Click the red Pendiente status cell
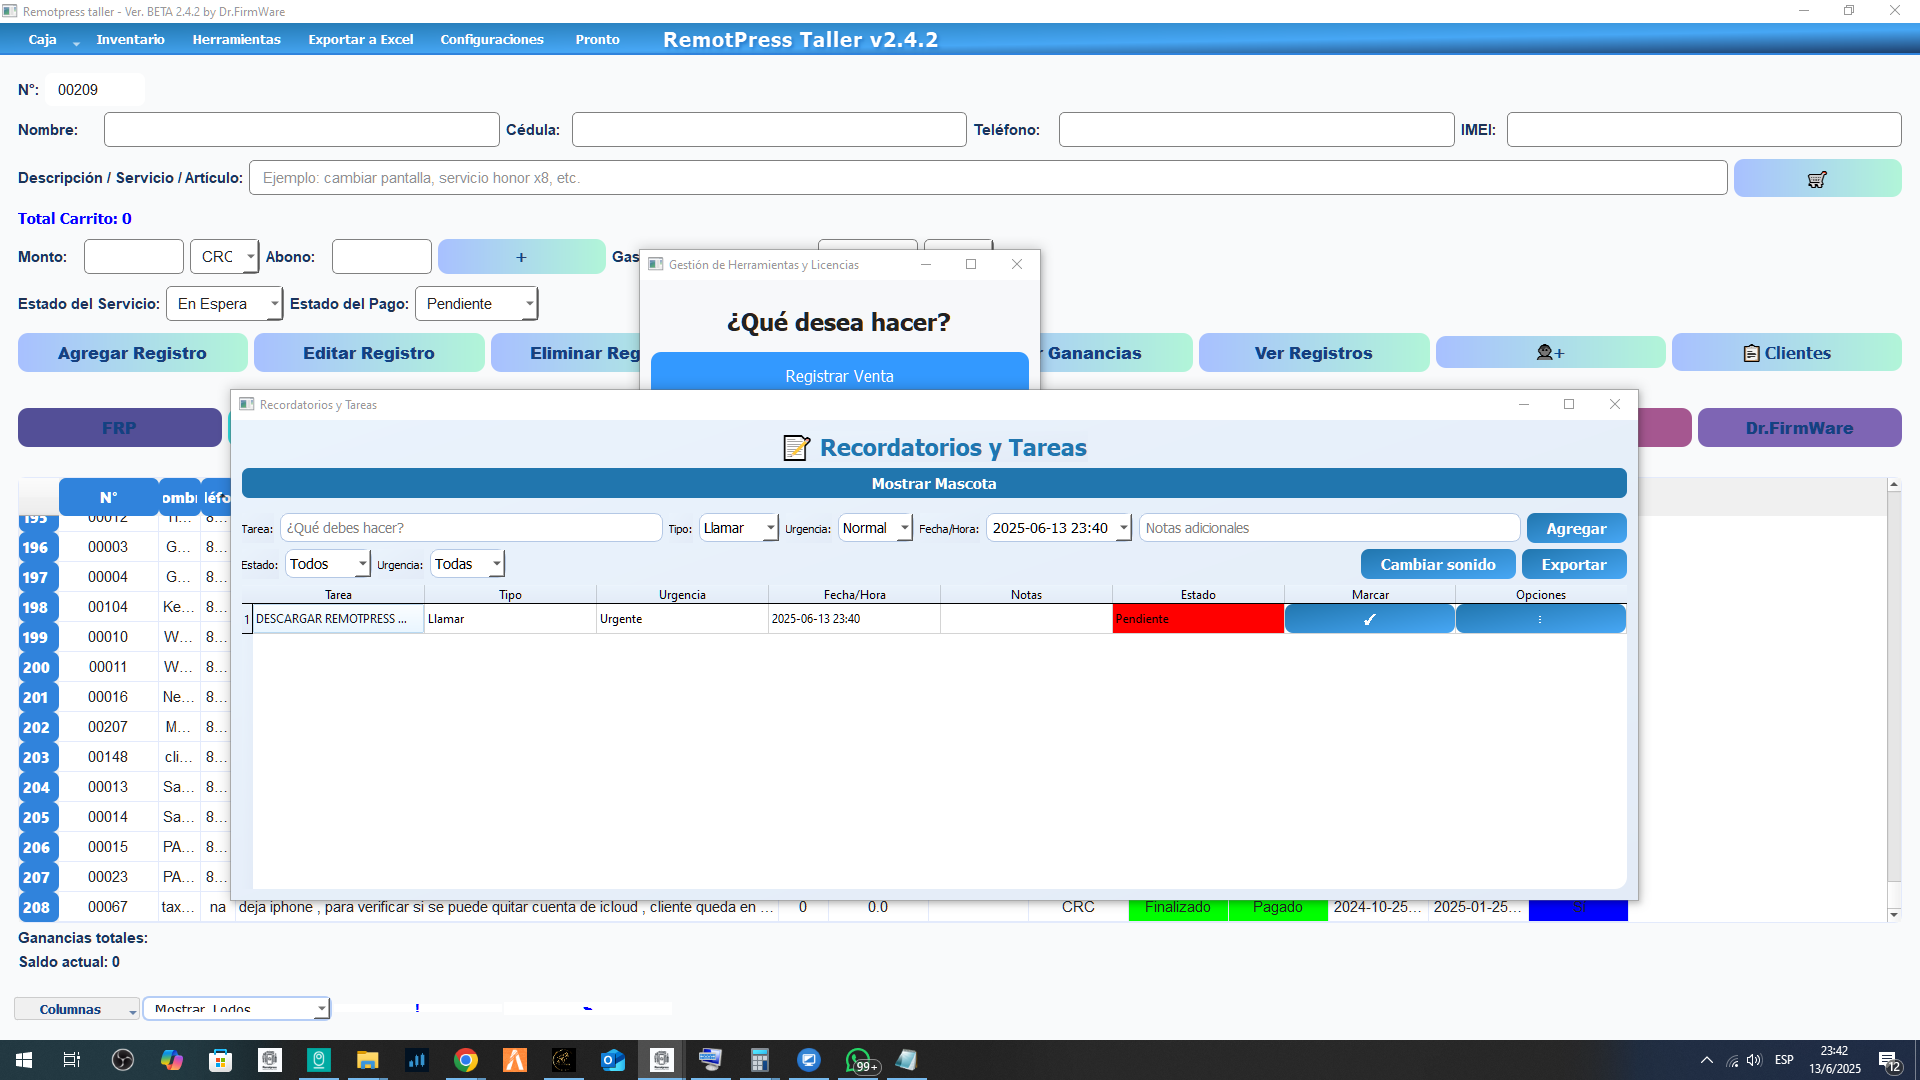Viewport: 1920px width, 1080px height. (1197, 619)
